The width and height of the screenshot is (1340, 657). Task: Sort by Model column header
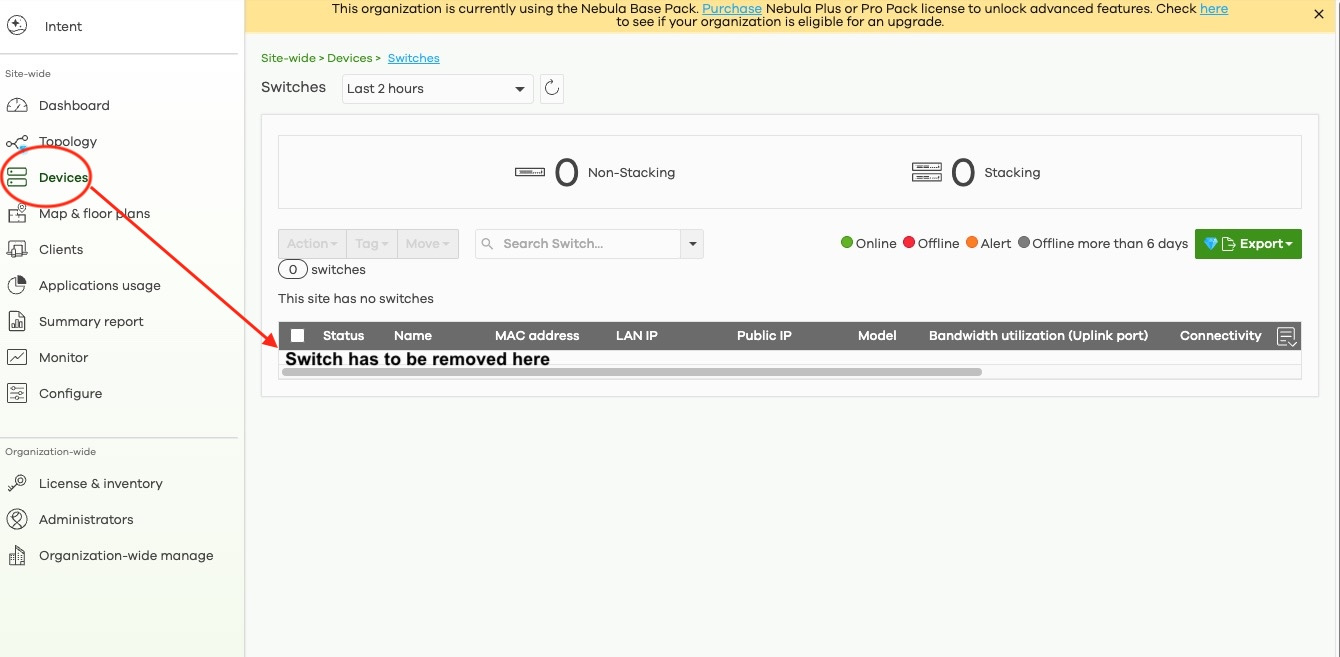[x=877, y=336]
